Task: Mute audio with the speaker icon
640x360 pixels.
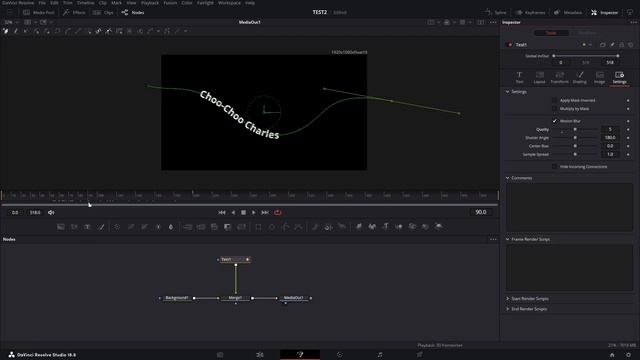Action: point(51,213)
